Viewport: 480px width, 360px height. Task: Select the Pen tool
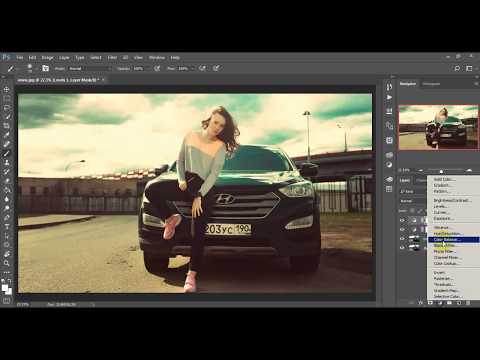click(6, 217)
